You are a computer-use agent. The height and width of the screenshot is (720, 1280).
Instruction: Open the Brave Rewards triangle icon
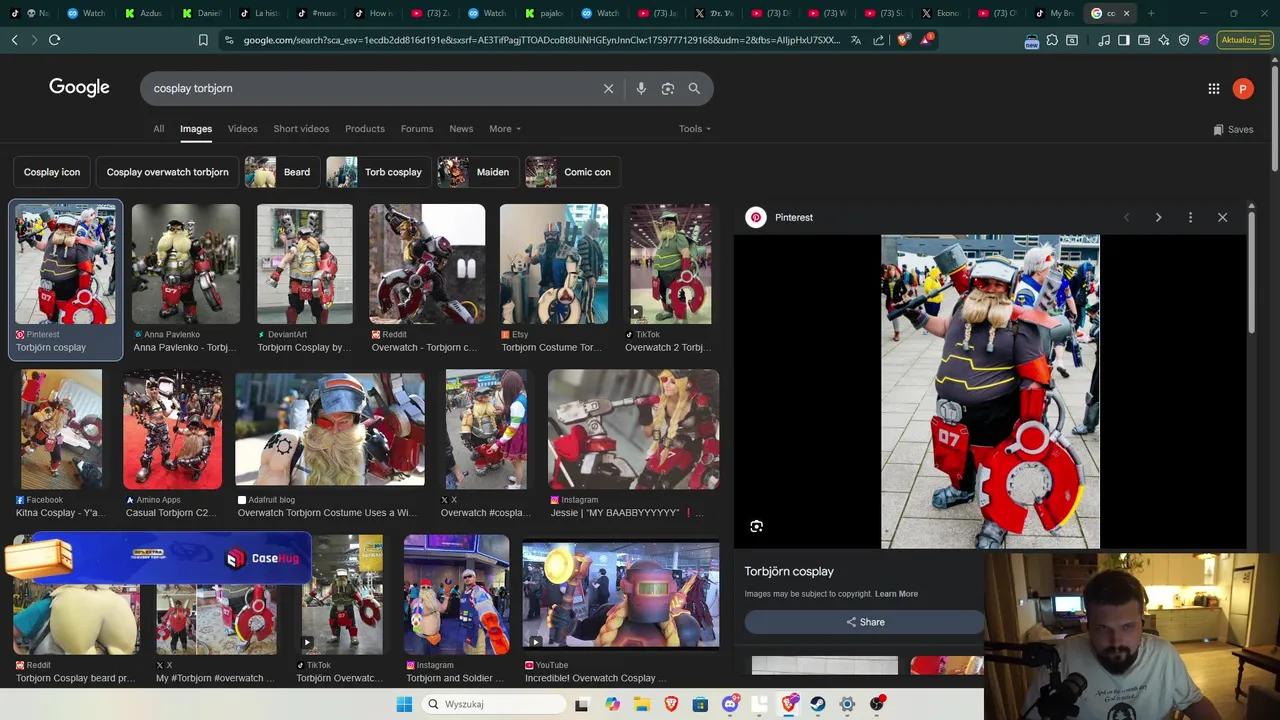(x=926, y=40)
